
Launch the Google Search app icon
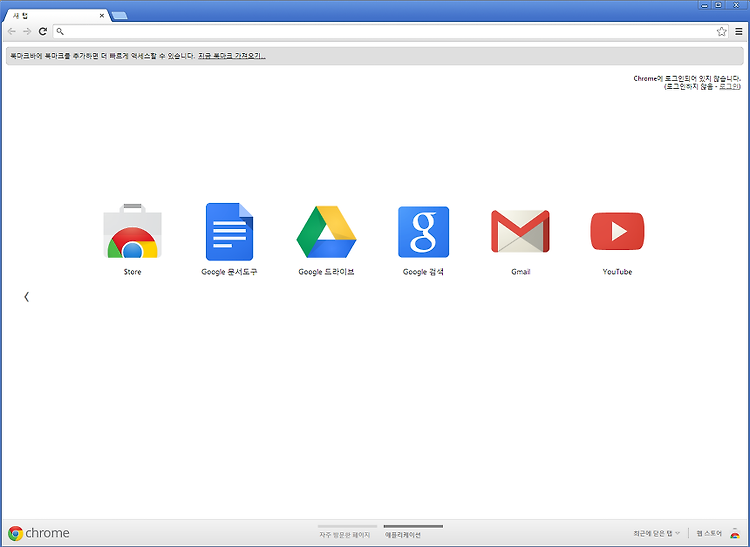(x=423, y=232)
